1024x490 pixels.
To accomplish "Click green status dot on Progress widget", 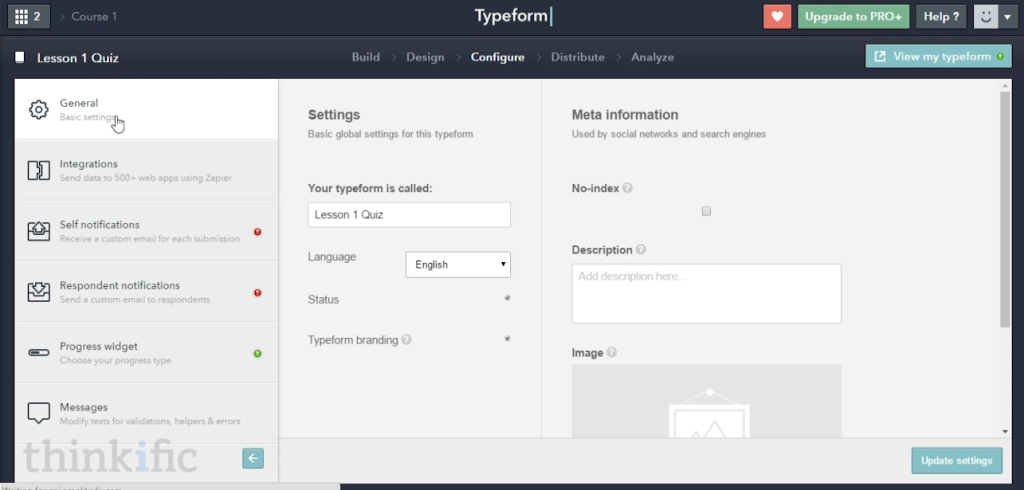I will (x=257, y=353).
